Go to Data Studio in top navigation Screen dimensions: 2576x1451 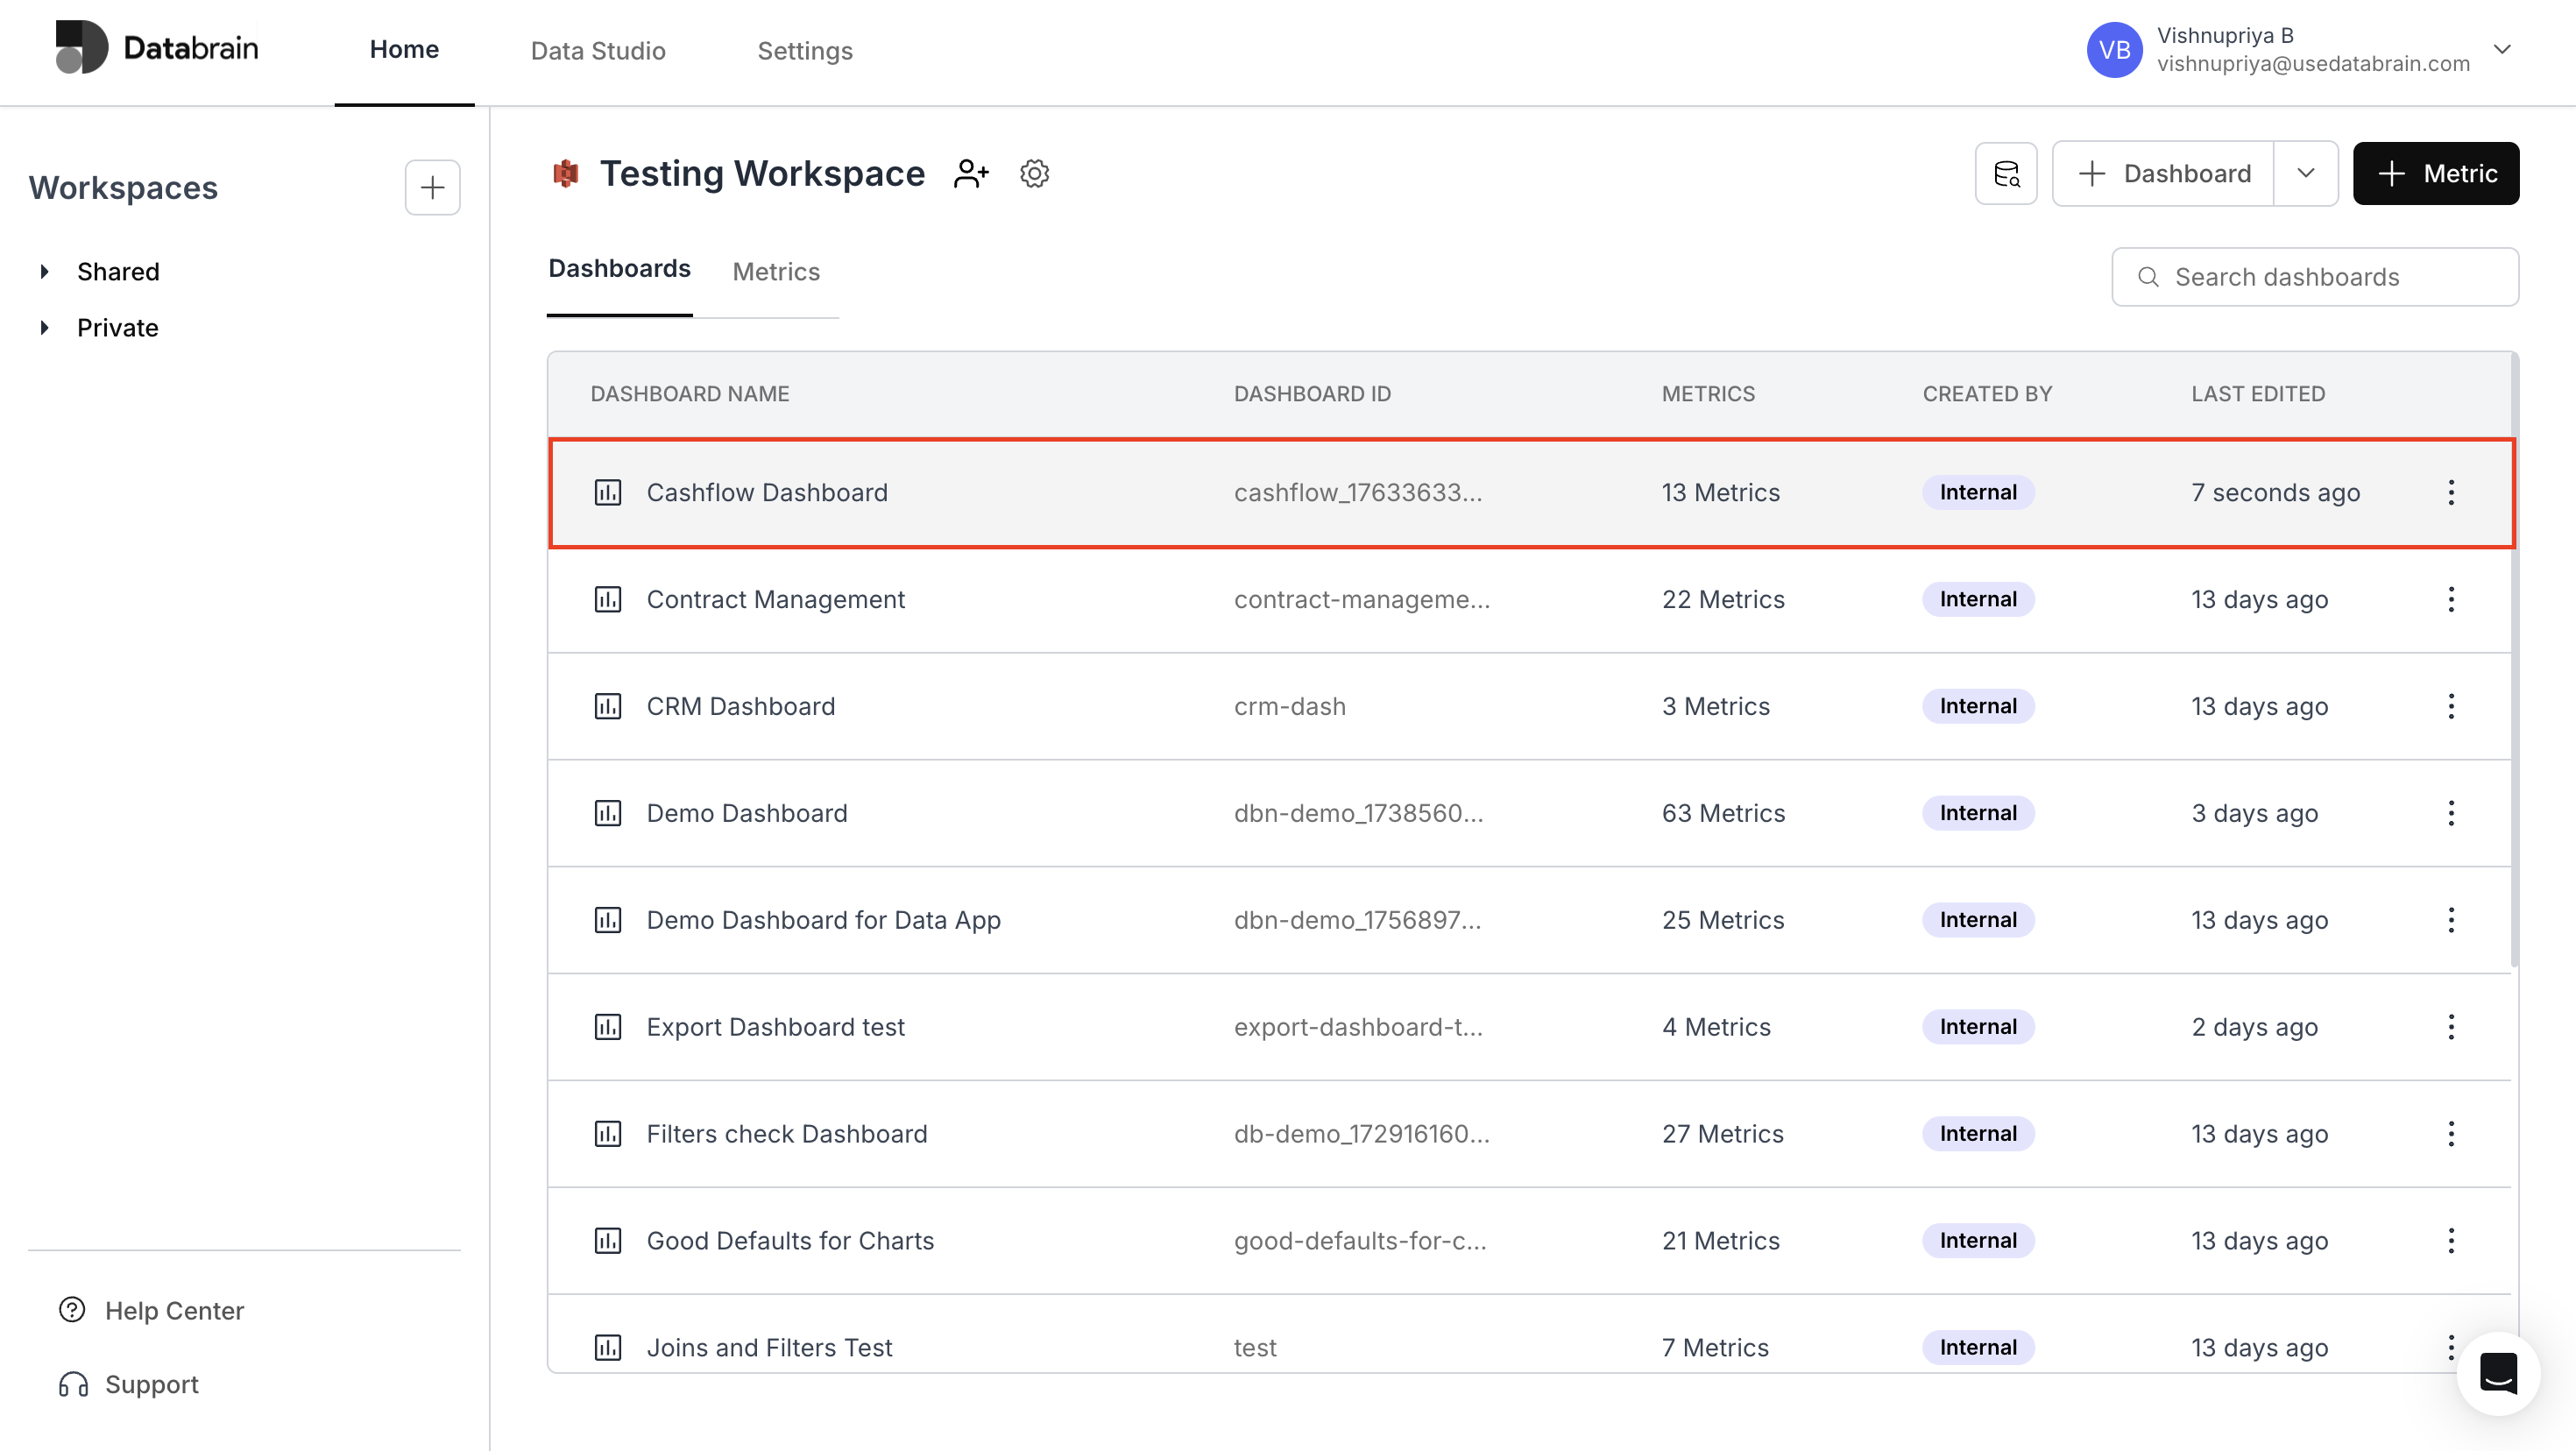click(598, 50)
